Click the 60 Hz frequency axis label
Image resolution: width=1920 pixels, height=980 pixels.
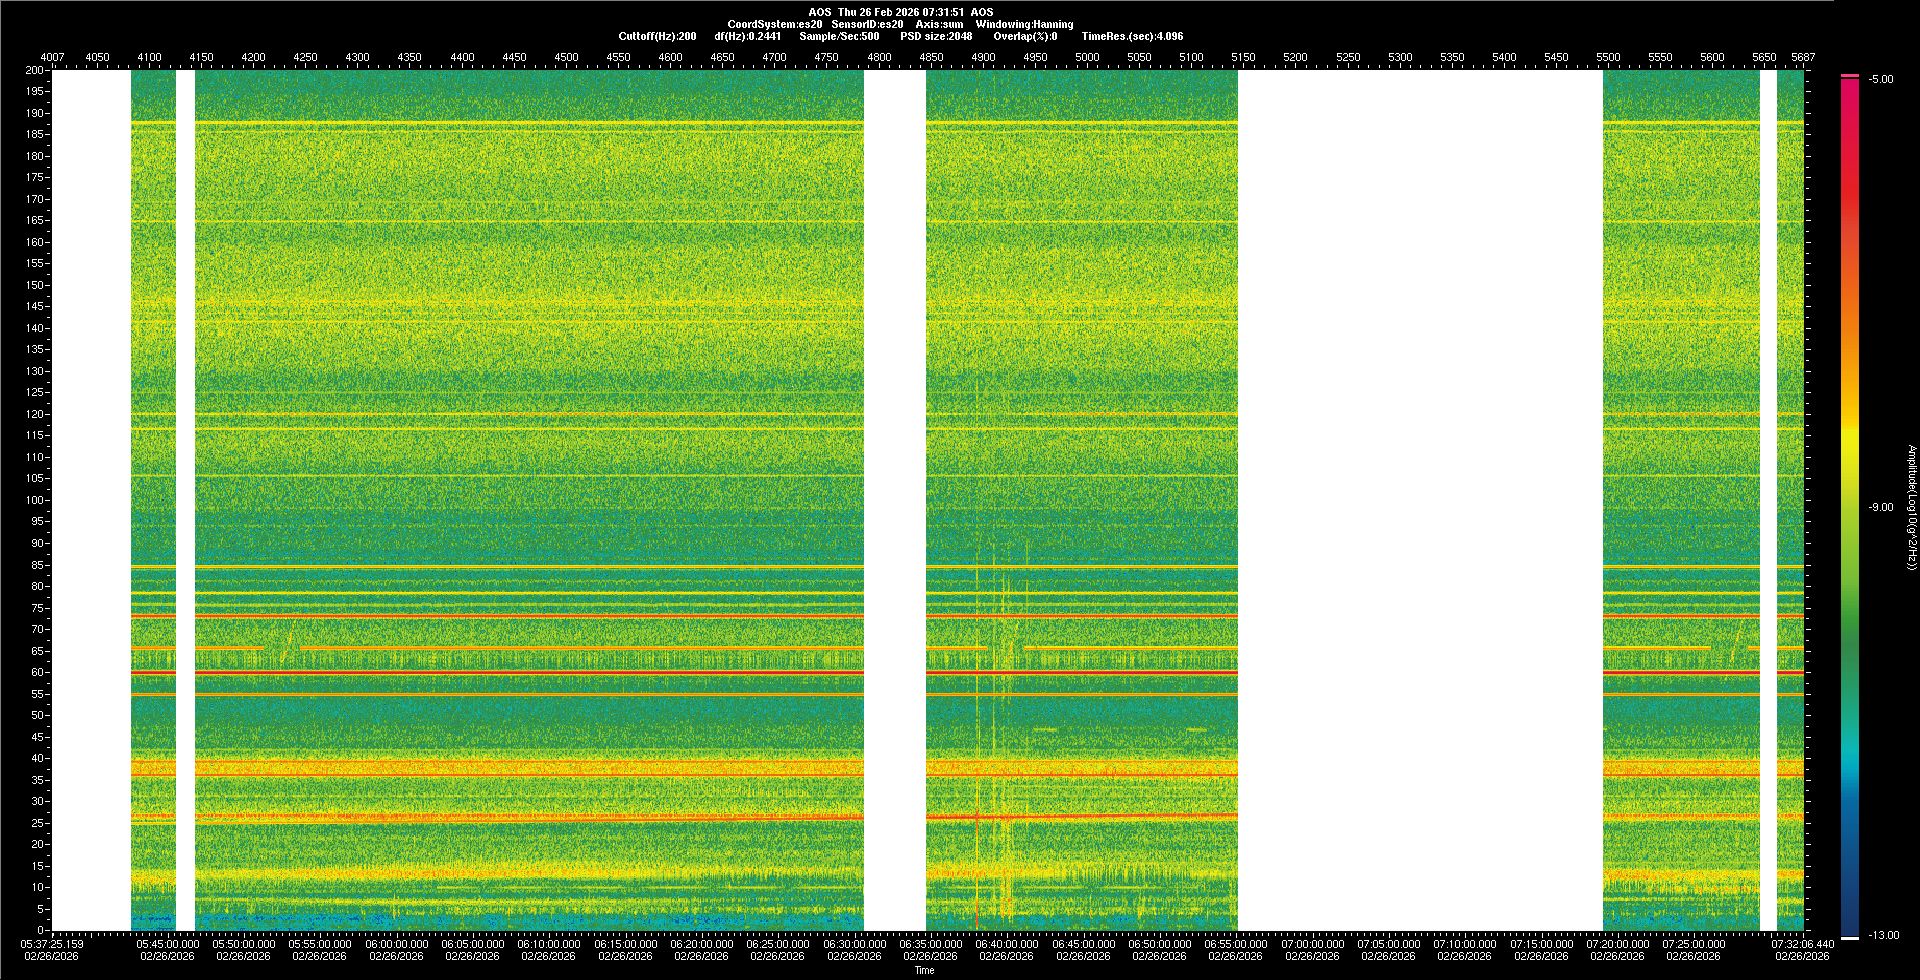37,672
